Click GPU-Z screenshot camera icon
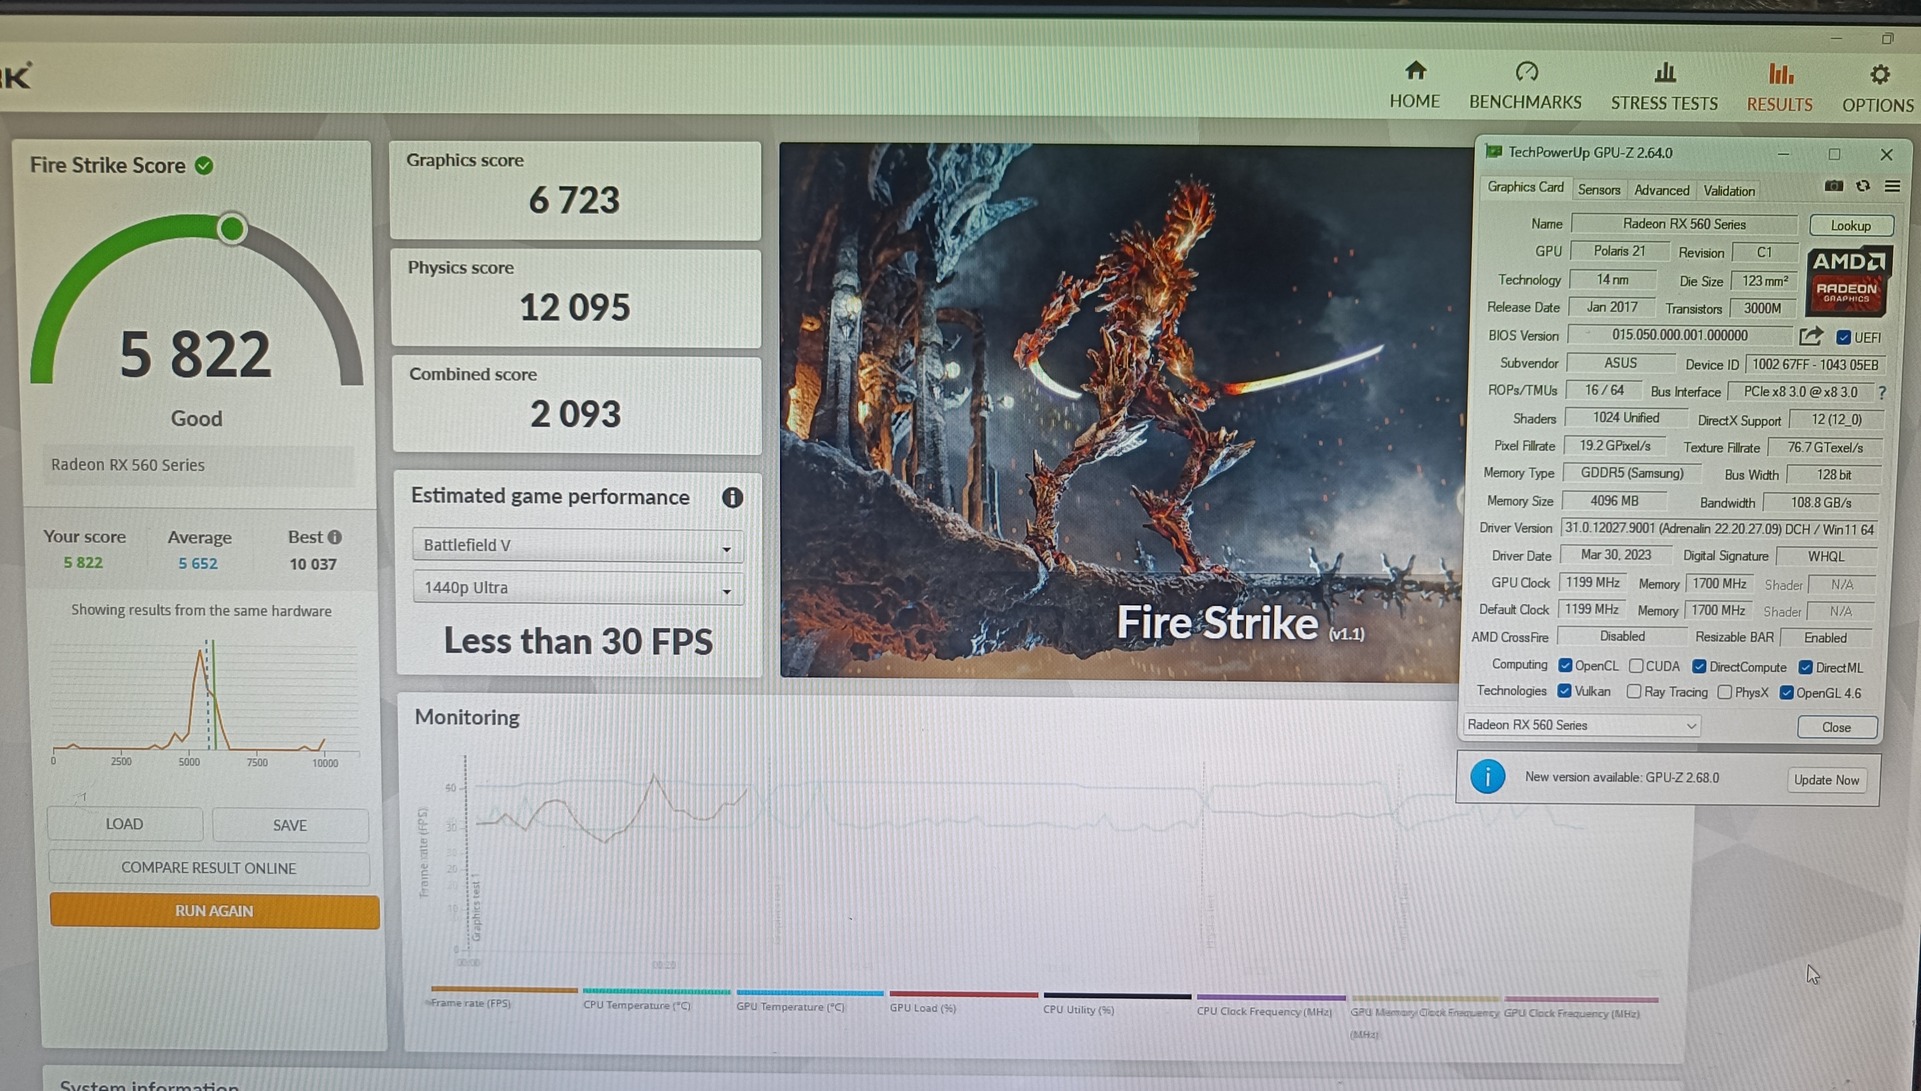Screen dimensions: 1921x1091 [1833, 186]
